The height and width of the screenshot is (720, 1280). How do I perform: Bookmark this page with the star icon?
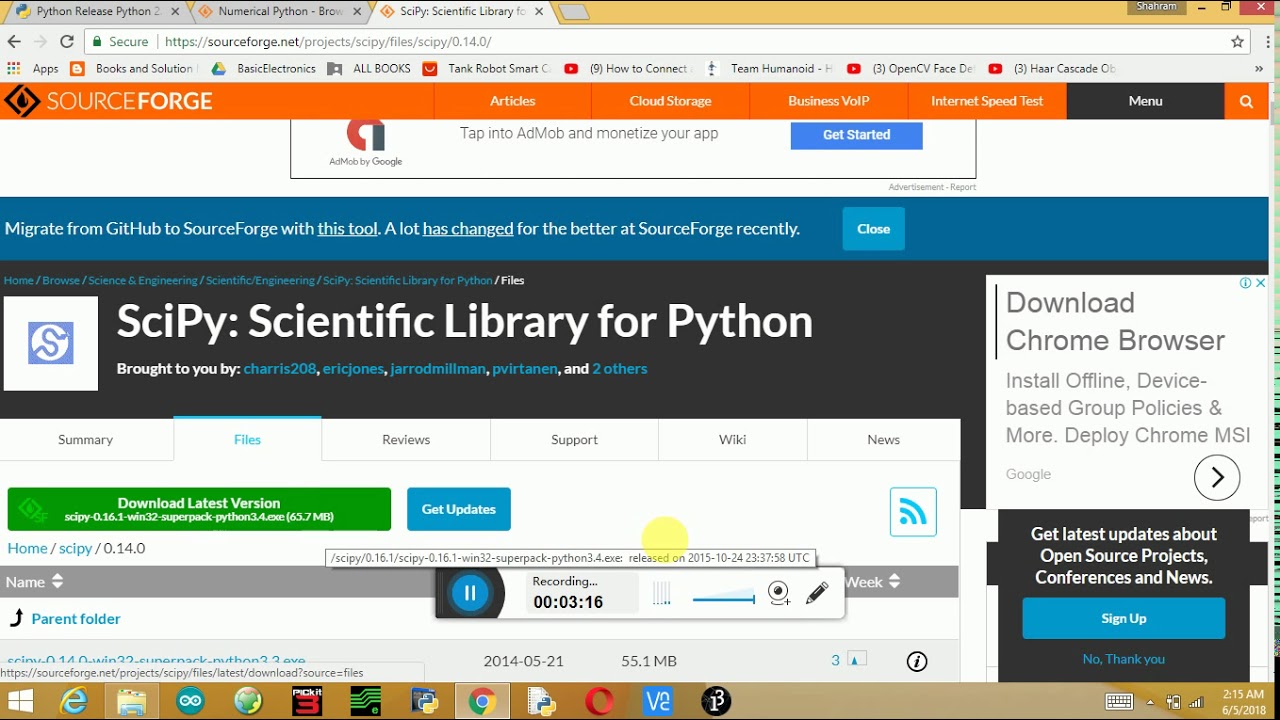click(1238, 42)
